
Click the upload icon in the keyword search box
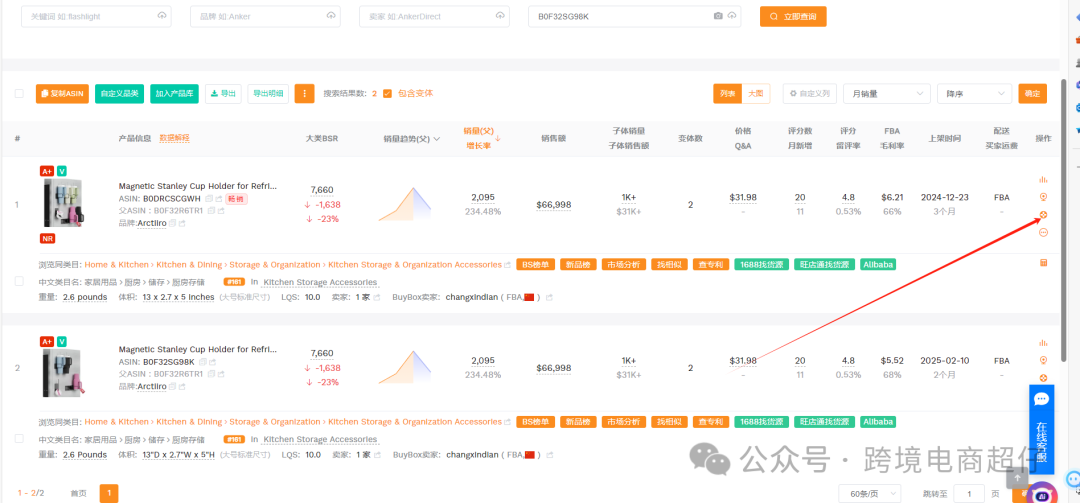162,16
